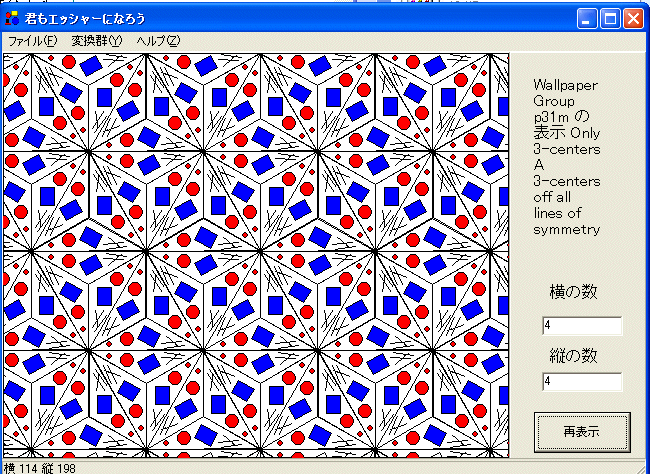Open the ファイル(F) menu
This screenshot has width=650, height=474.
pyautogui.click(x=32, y=41)
